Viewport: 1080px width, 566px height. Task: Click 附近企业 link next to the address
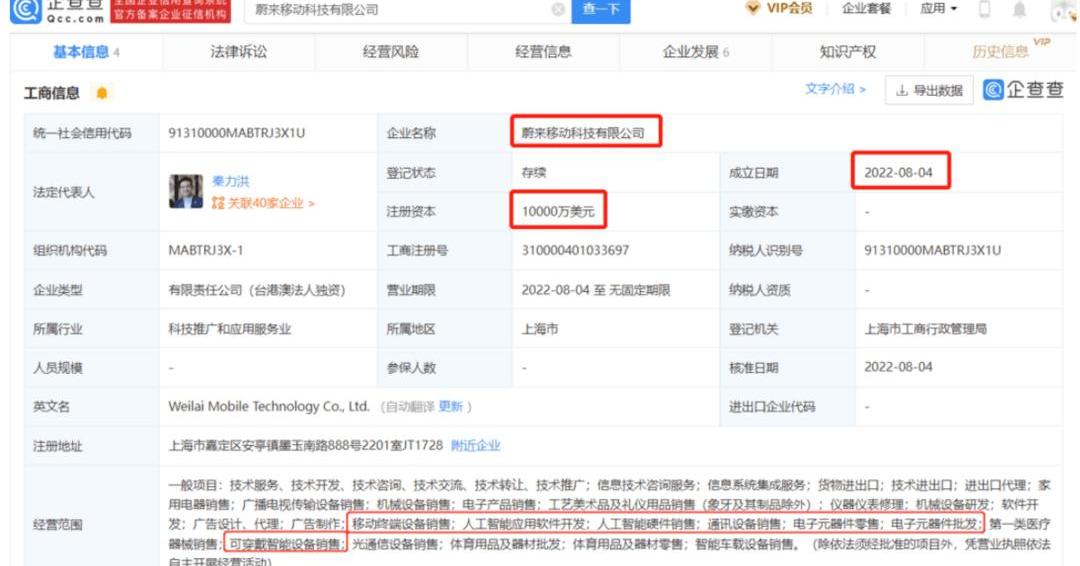click(x=475, y=446)
